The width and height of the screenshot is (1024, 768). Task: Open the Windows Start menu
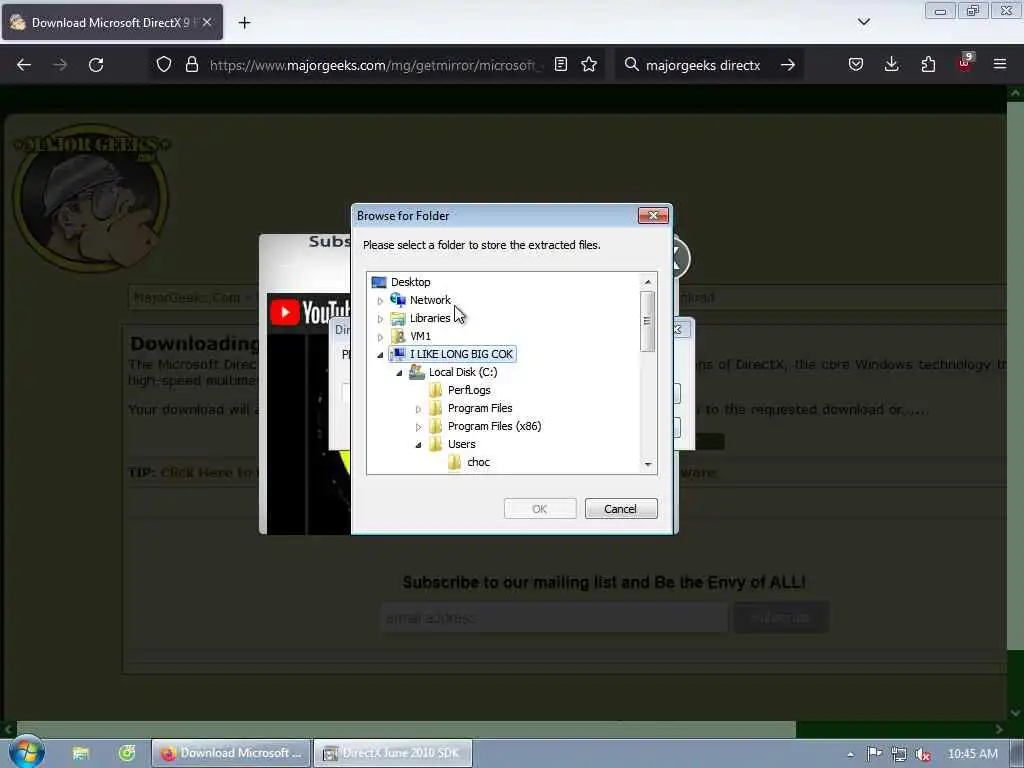pyautogui.click(x=26, y=752)
